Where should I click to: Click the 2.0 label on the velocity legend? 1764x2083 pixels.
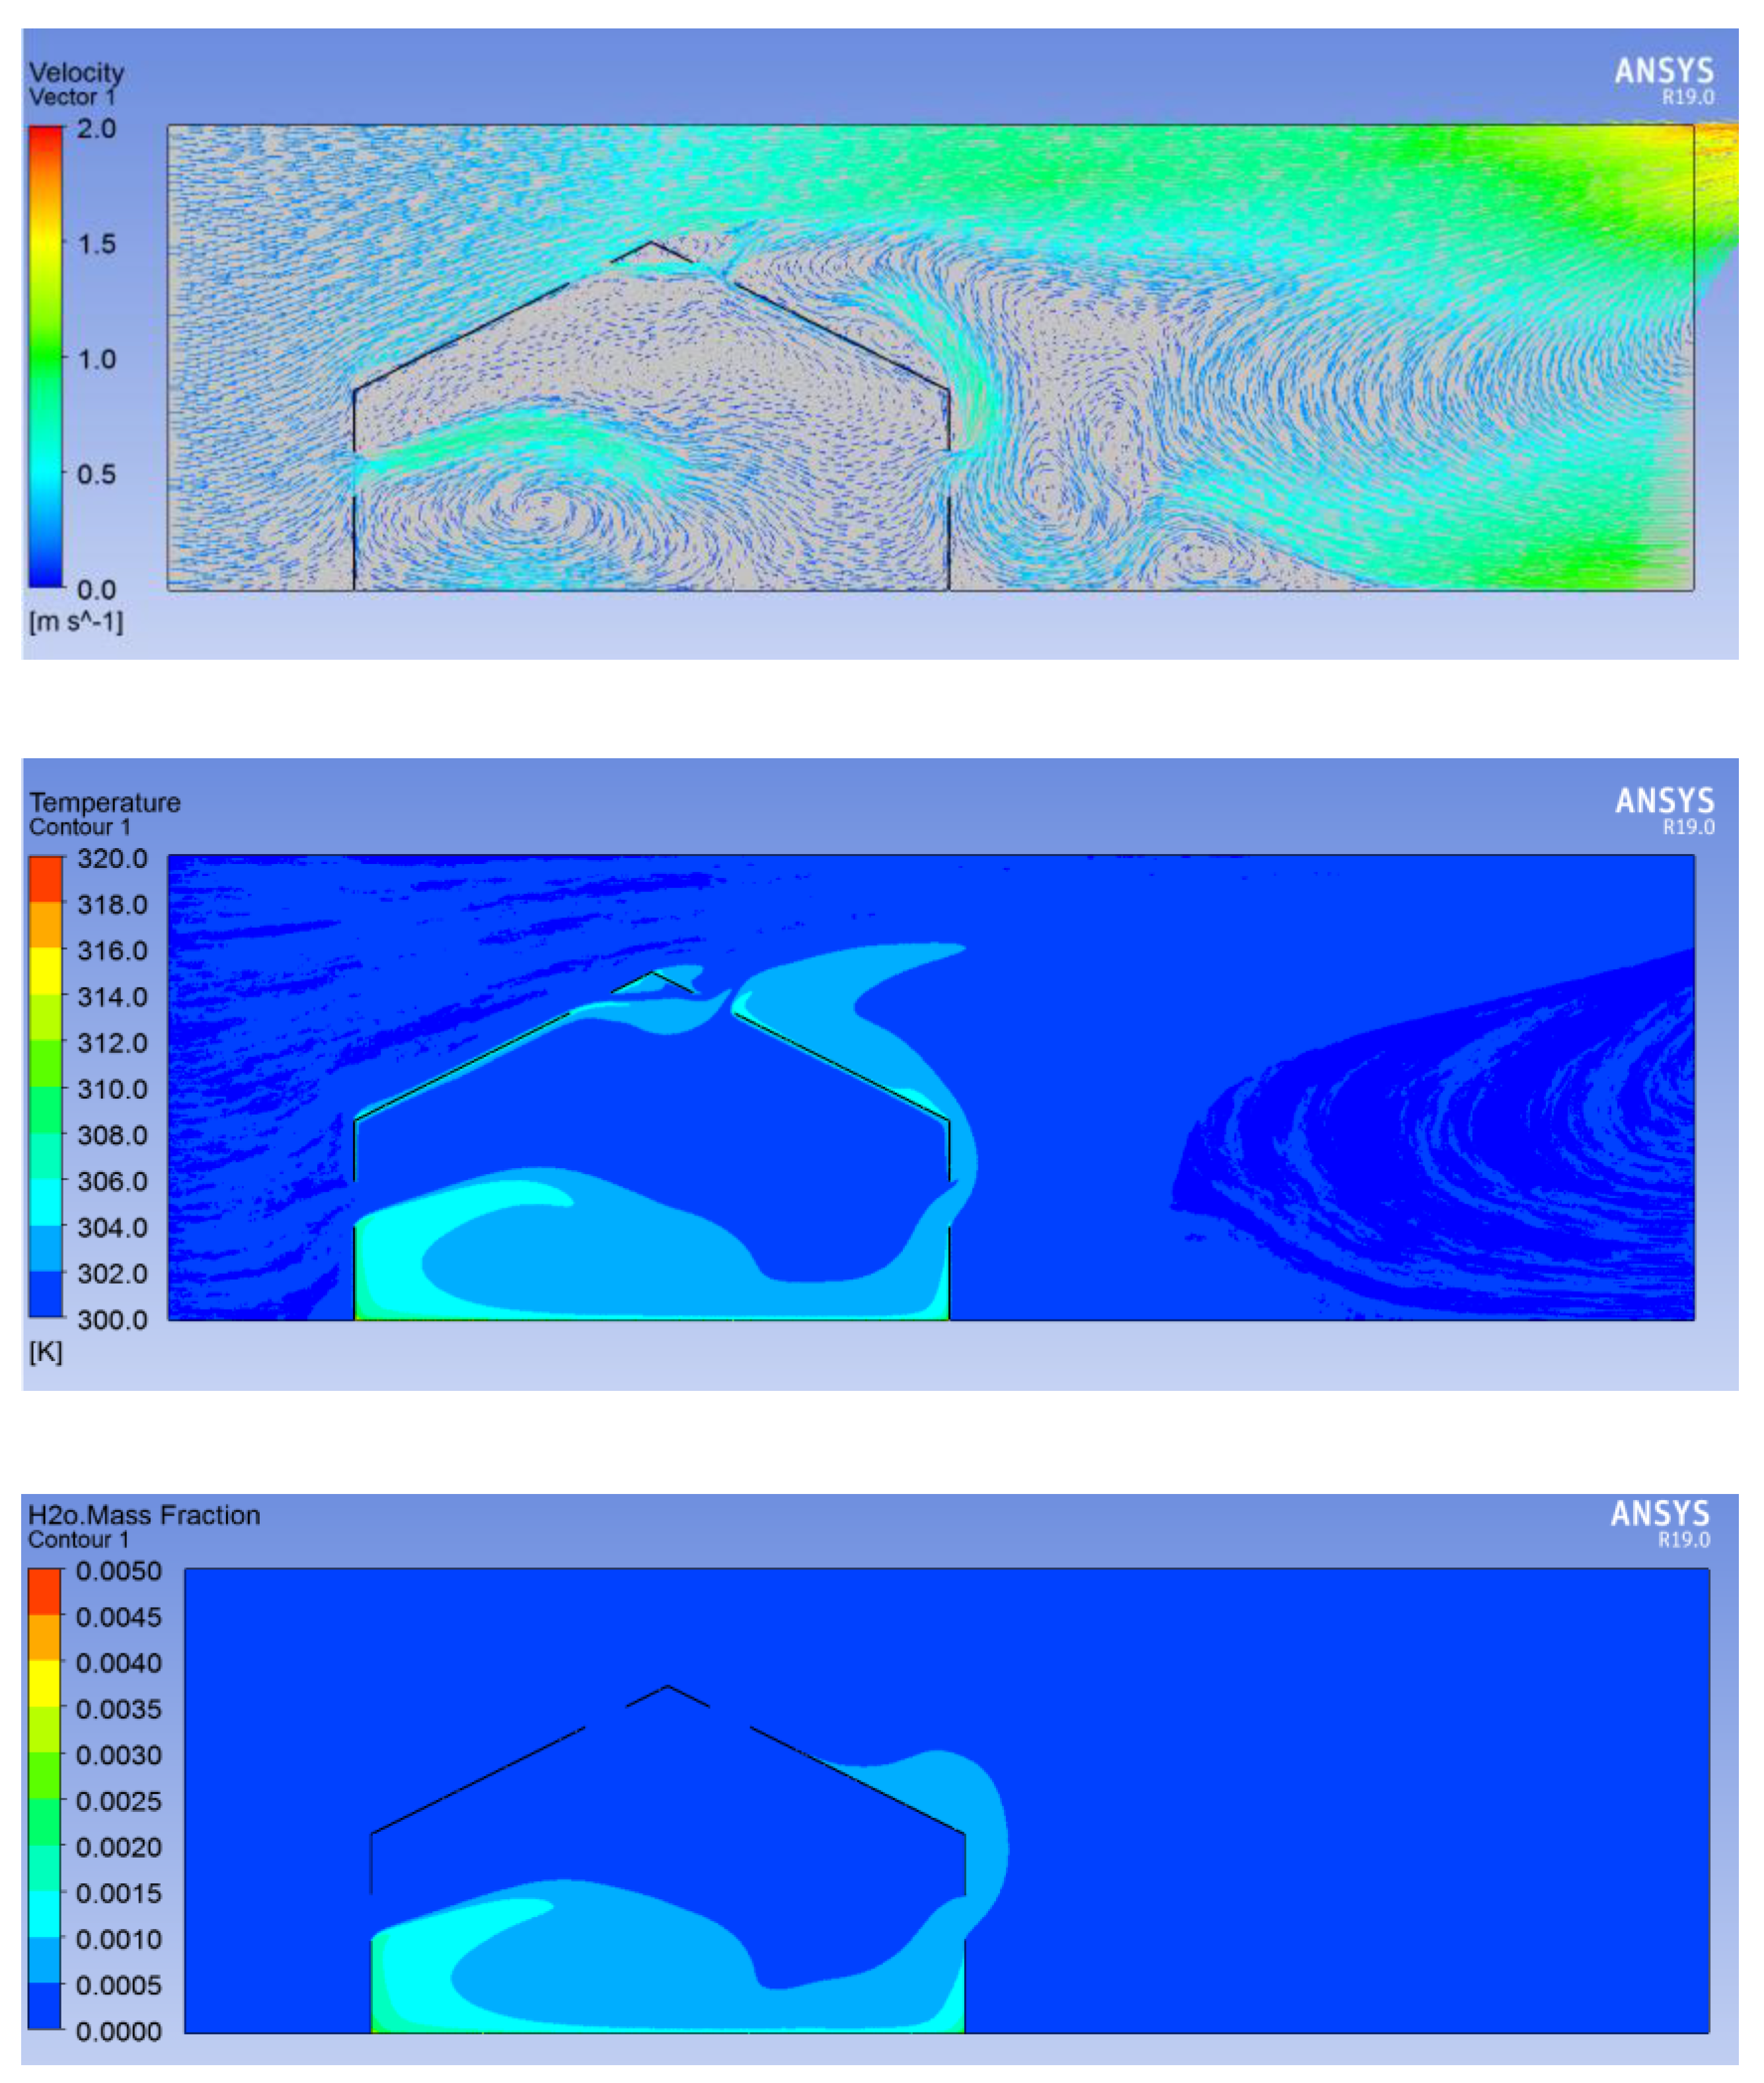pyautogui.click(x=96, y=129)
